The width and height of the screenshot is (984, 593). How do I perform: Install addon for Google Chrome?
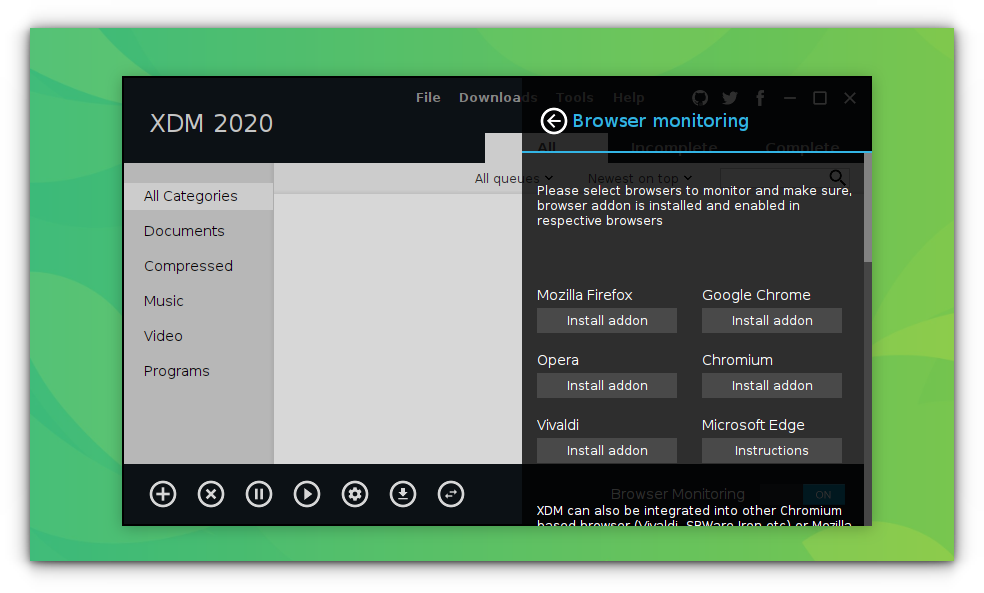pos(772,321)
